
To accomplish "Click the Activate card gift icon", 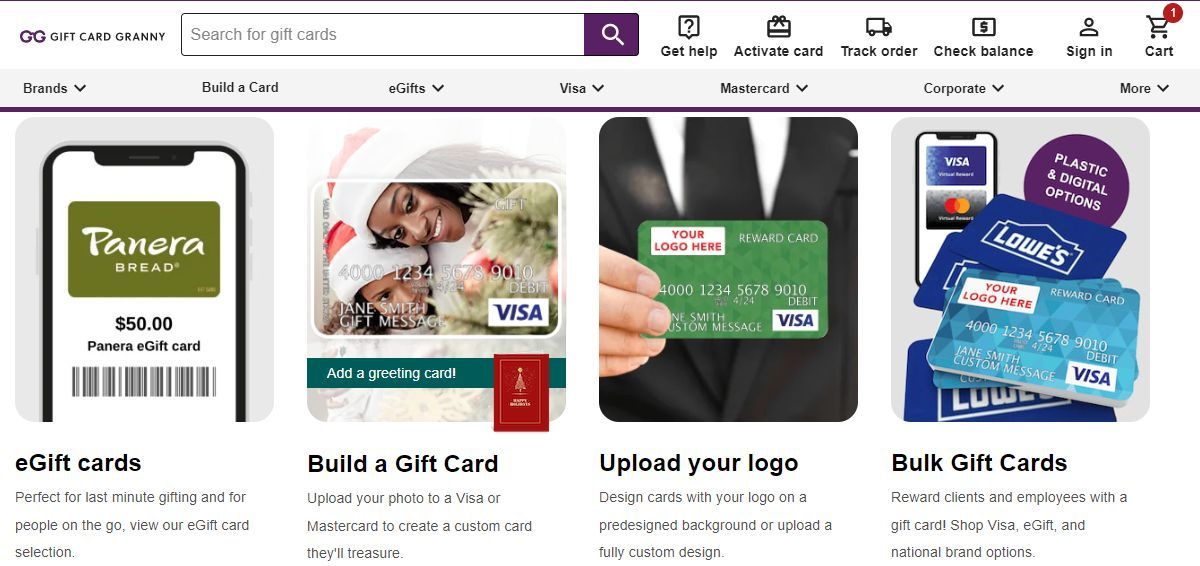I will pyautogui.click(x=778, y=27).
